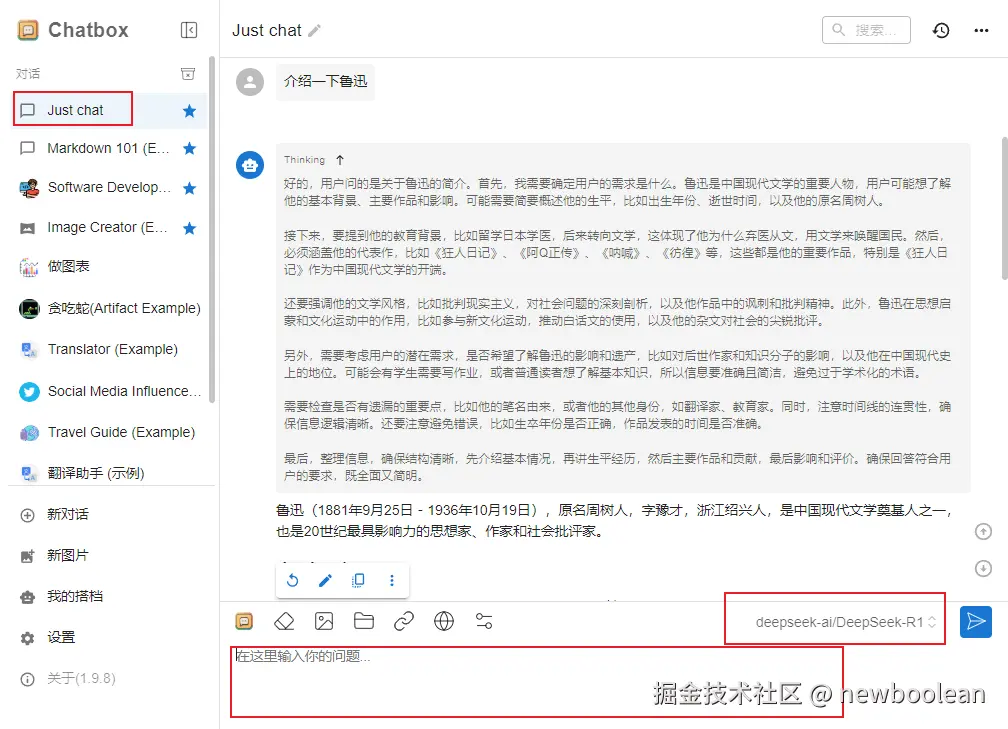Unstar the Markdown 101 conversation
The image size is (1008, 729).
coord(189,148)
